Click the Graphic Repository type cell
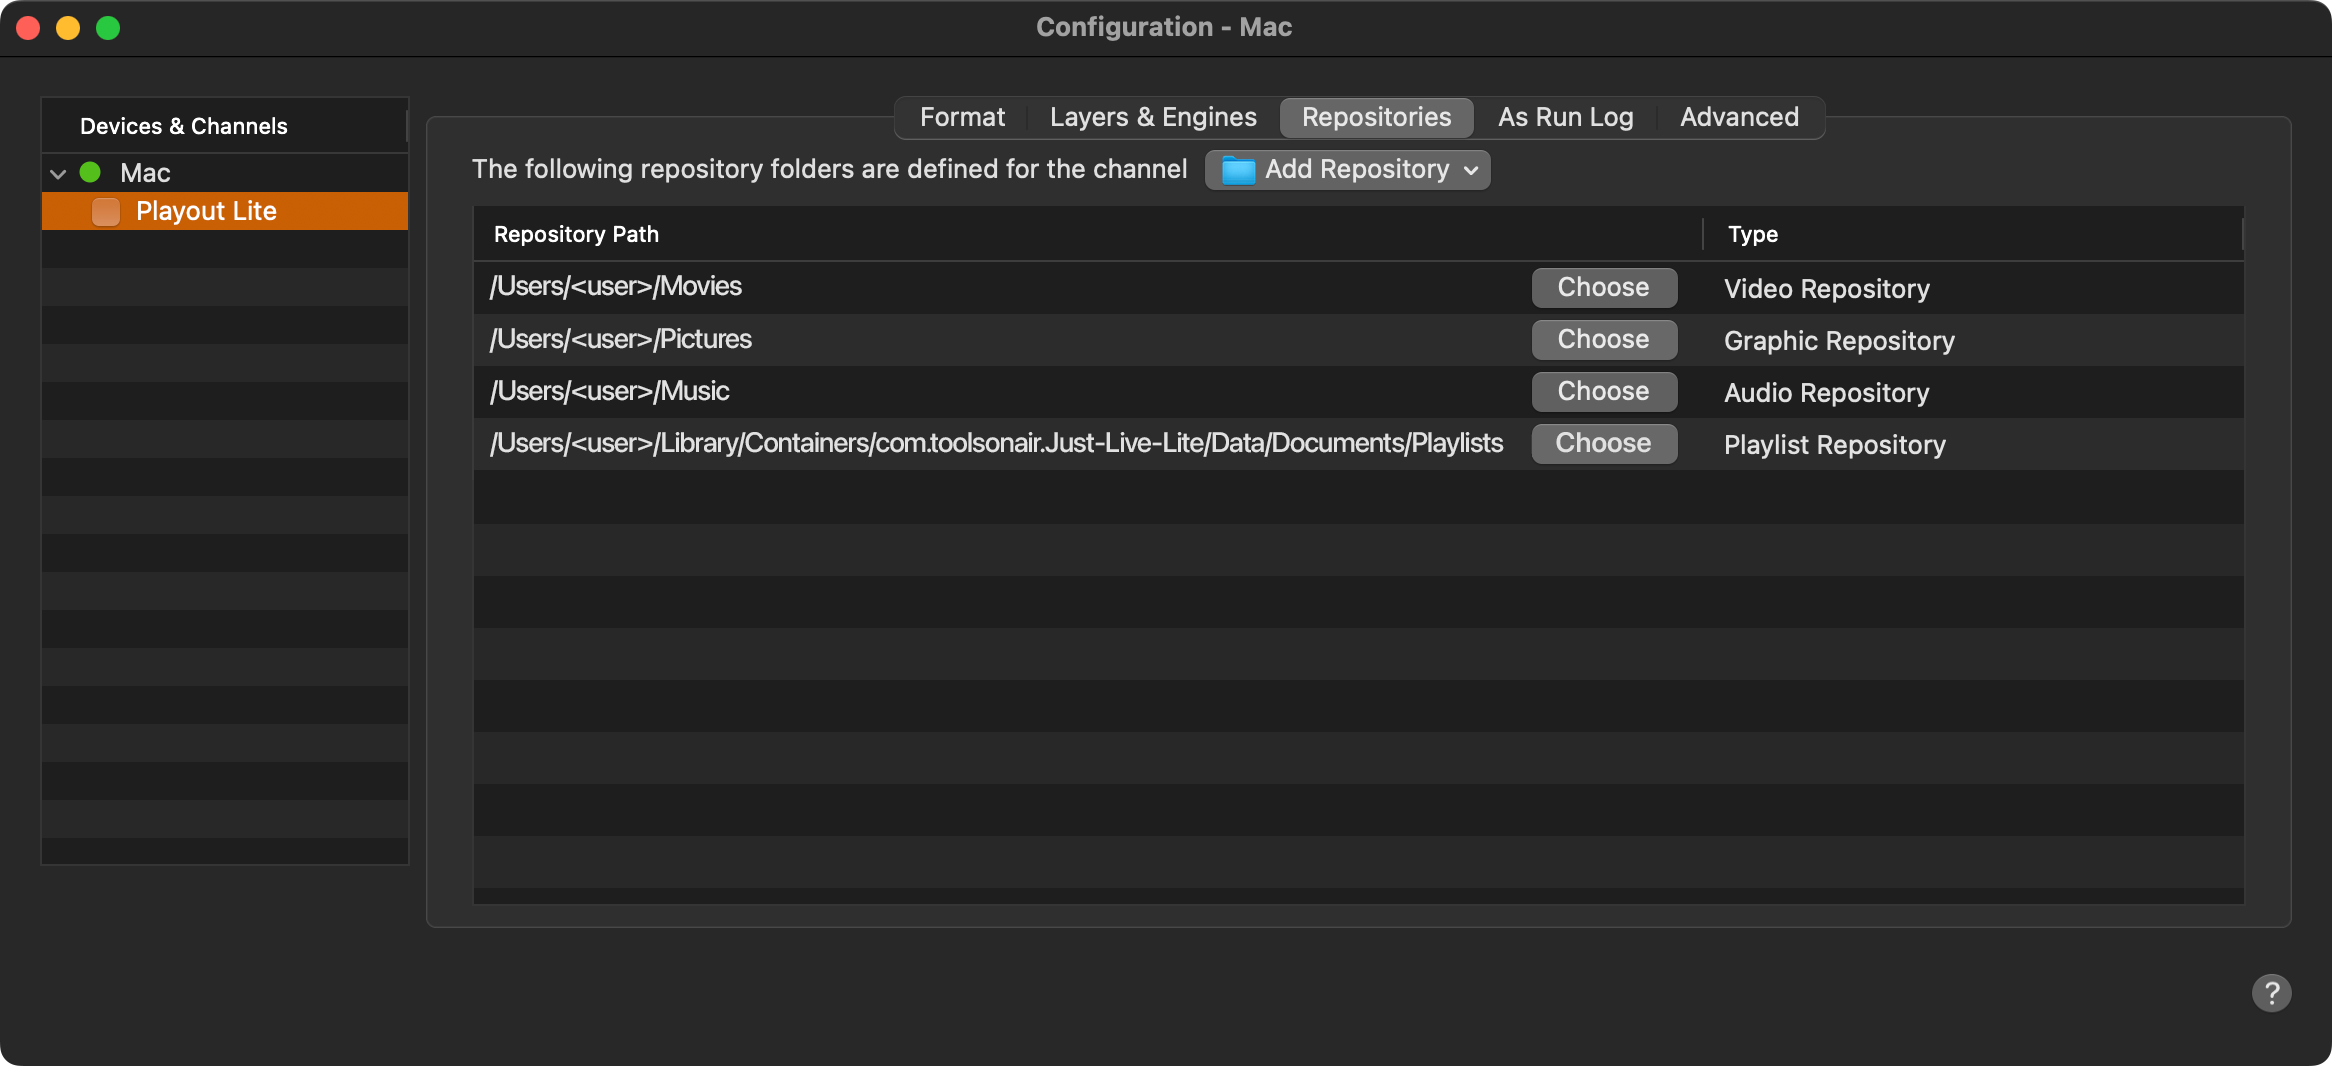 [1839, 341]
